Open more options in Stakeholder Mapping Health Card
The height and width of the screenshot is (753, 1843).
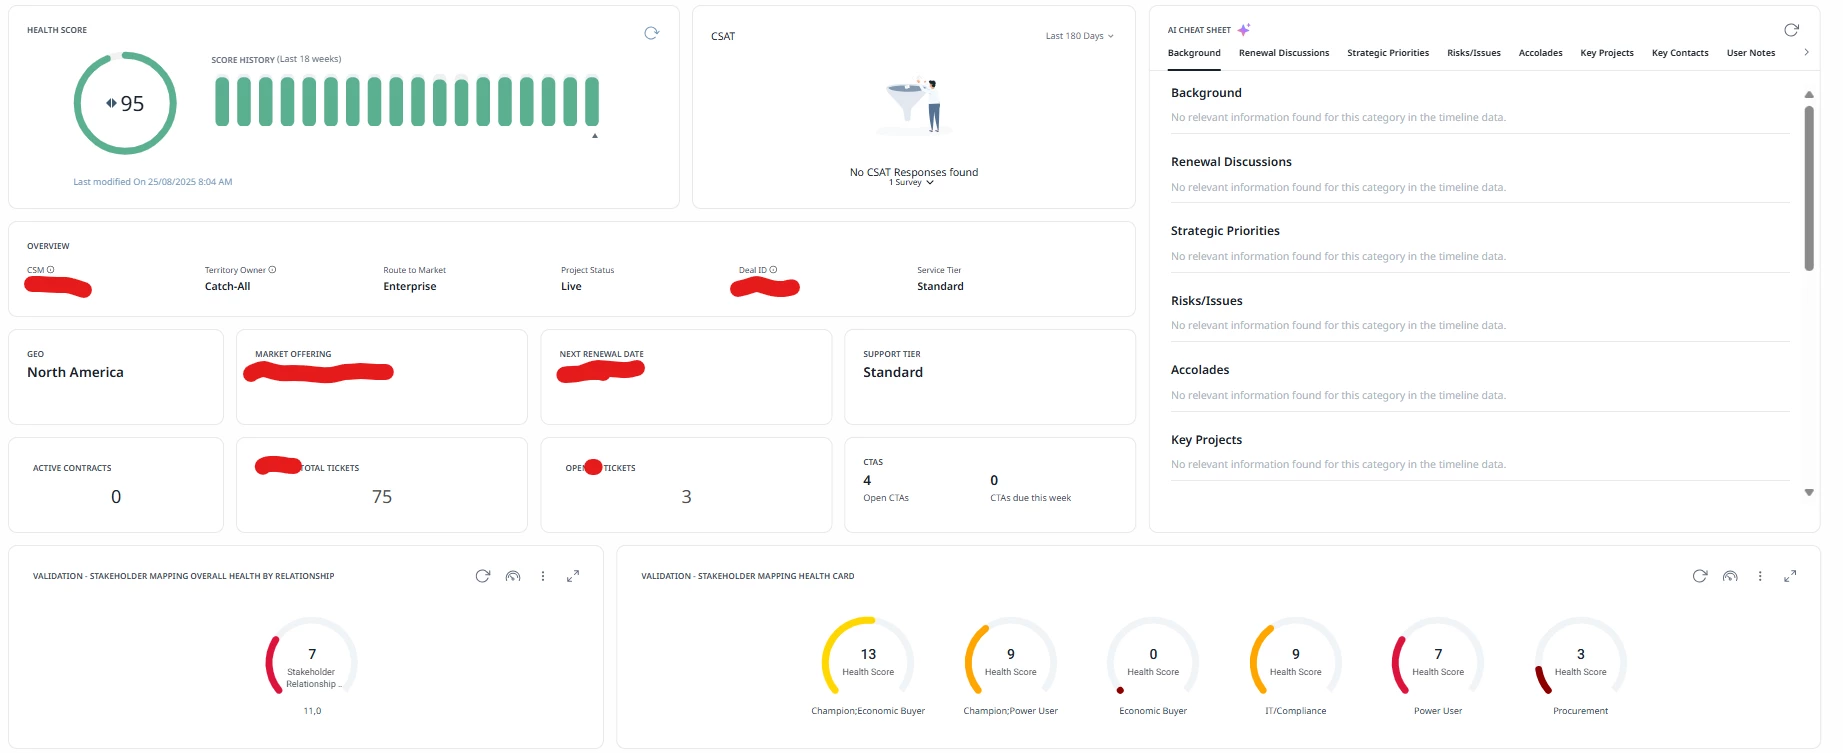point(1760,576)
